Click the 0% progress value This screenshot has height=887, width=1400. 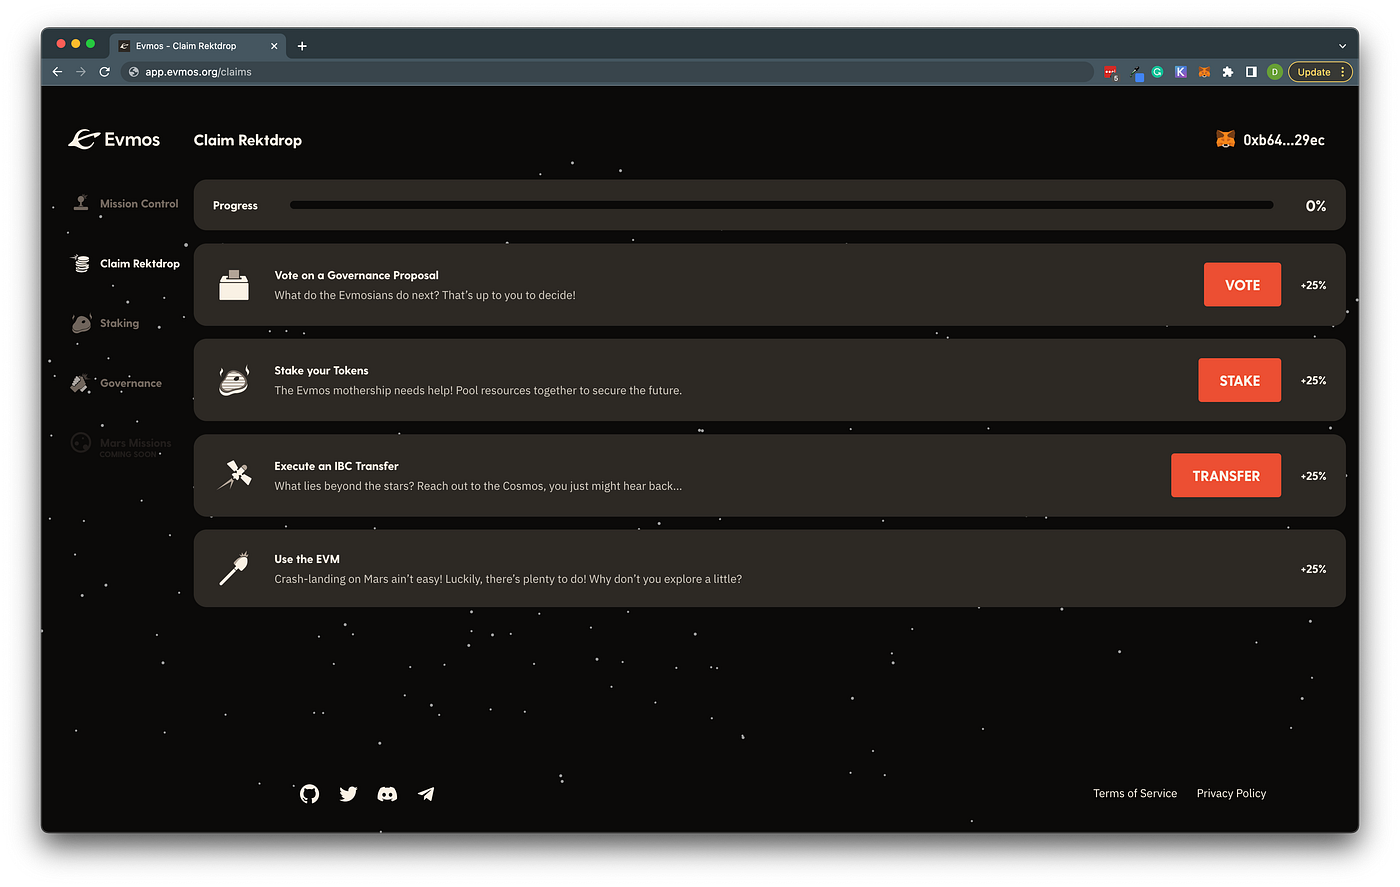pyautogui.click(x=1316, y=206)
